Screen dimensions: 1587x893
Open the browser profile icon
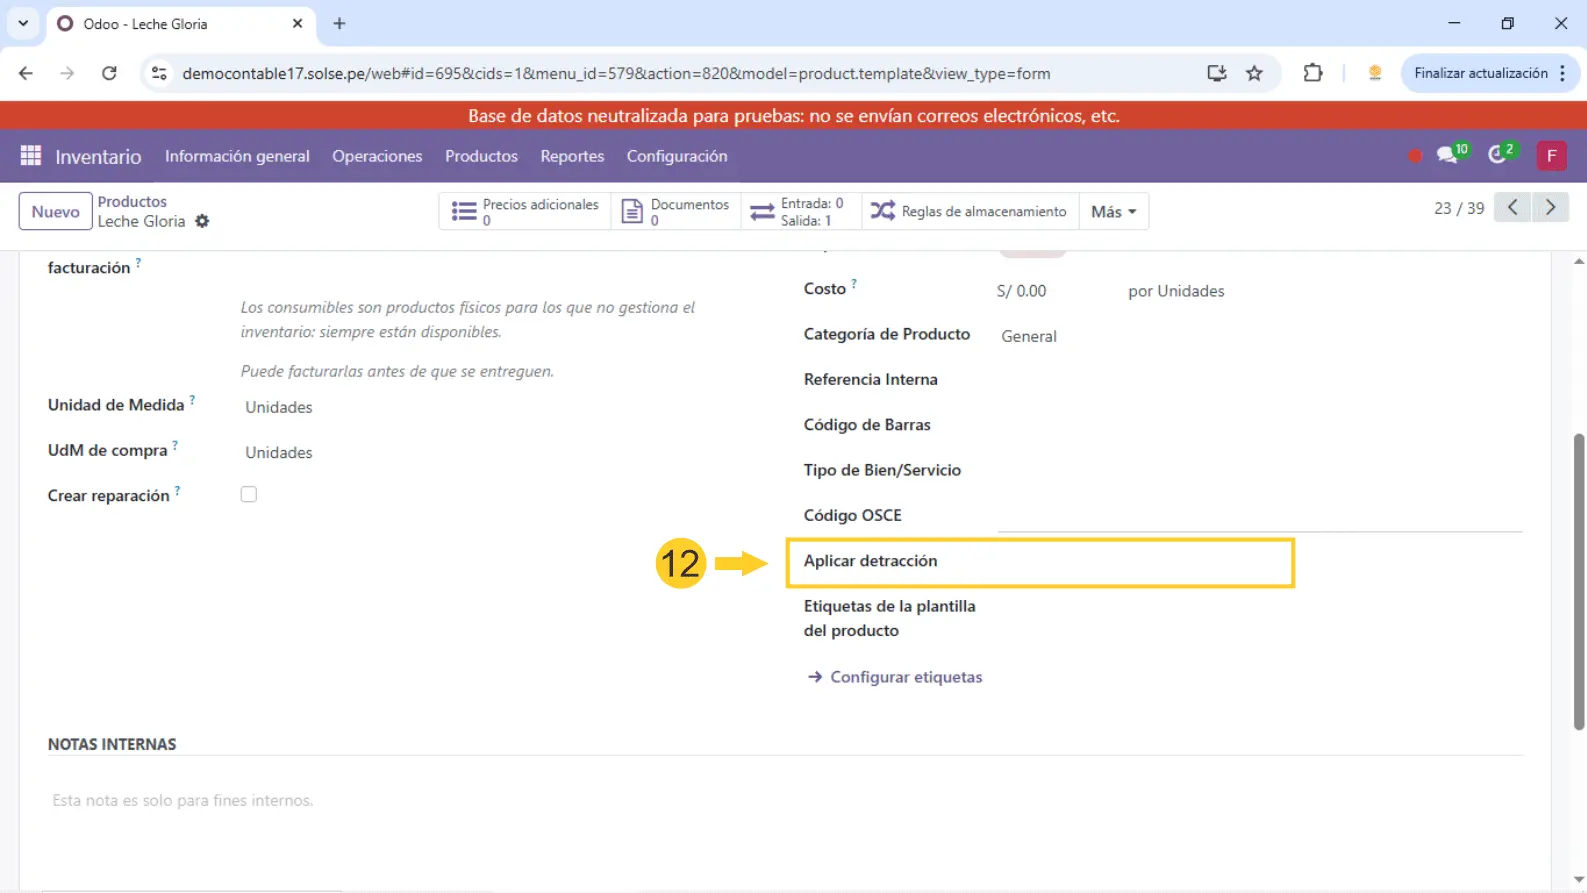tap(1375, 73)
